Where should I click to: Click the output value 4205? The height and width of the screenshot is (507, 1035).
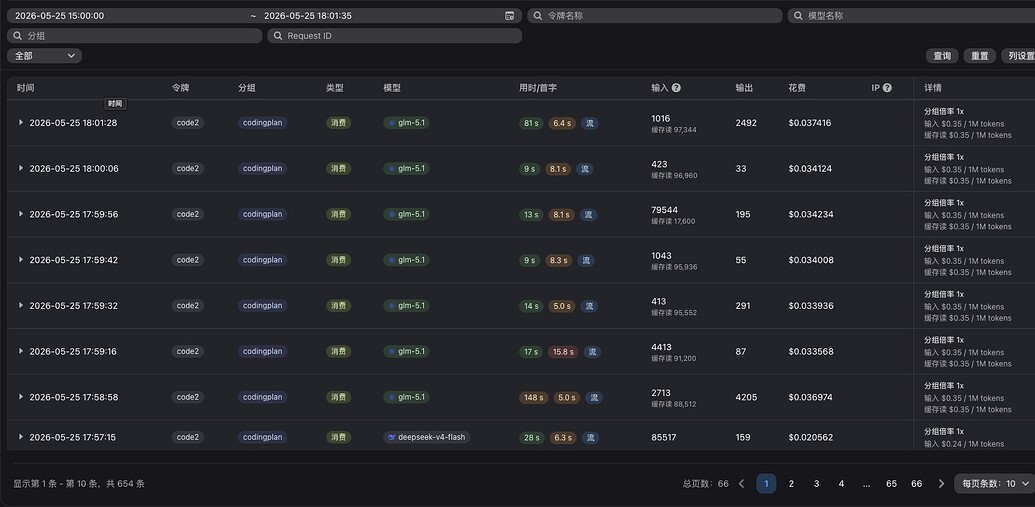pyautogui.click(x=747, y=397)
